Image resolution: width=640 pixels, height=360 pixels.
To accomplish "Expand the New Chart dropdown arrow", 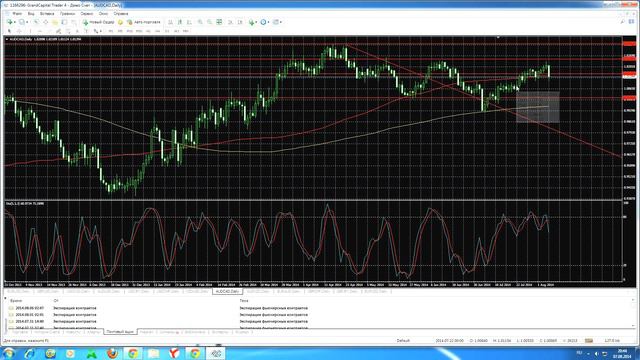I will pos(15,22).
